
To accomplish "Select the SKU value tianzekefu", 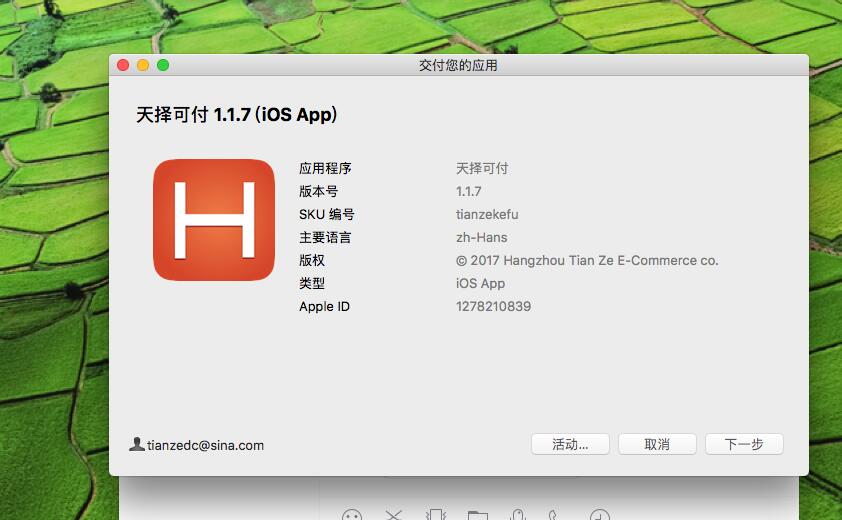I will click(487, 214).
